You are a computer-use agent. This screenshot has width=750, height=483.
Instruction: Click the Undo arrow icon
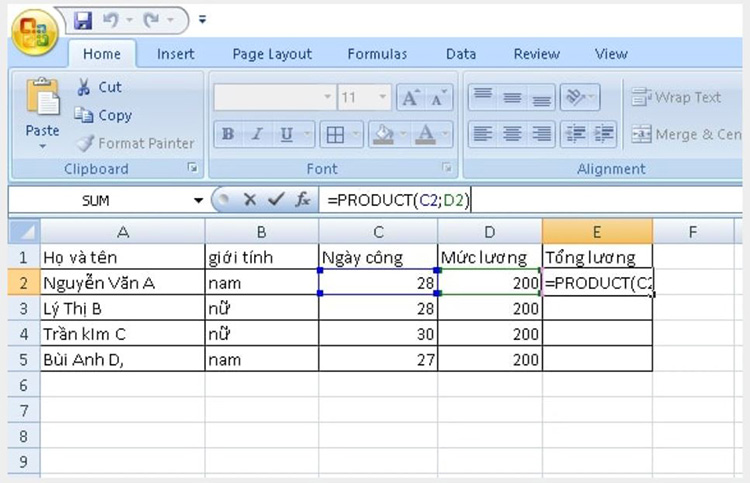point(110,20)
